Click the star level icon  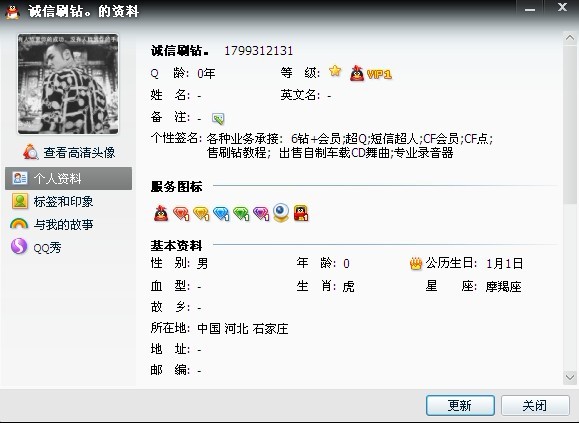pyautogui.click(x=335, y=70)
